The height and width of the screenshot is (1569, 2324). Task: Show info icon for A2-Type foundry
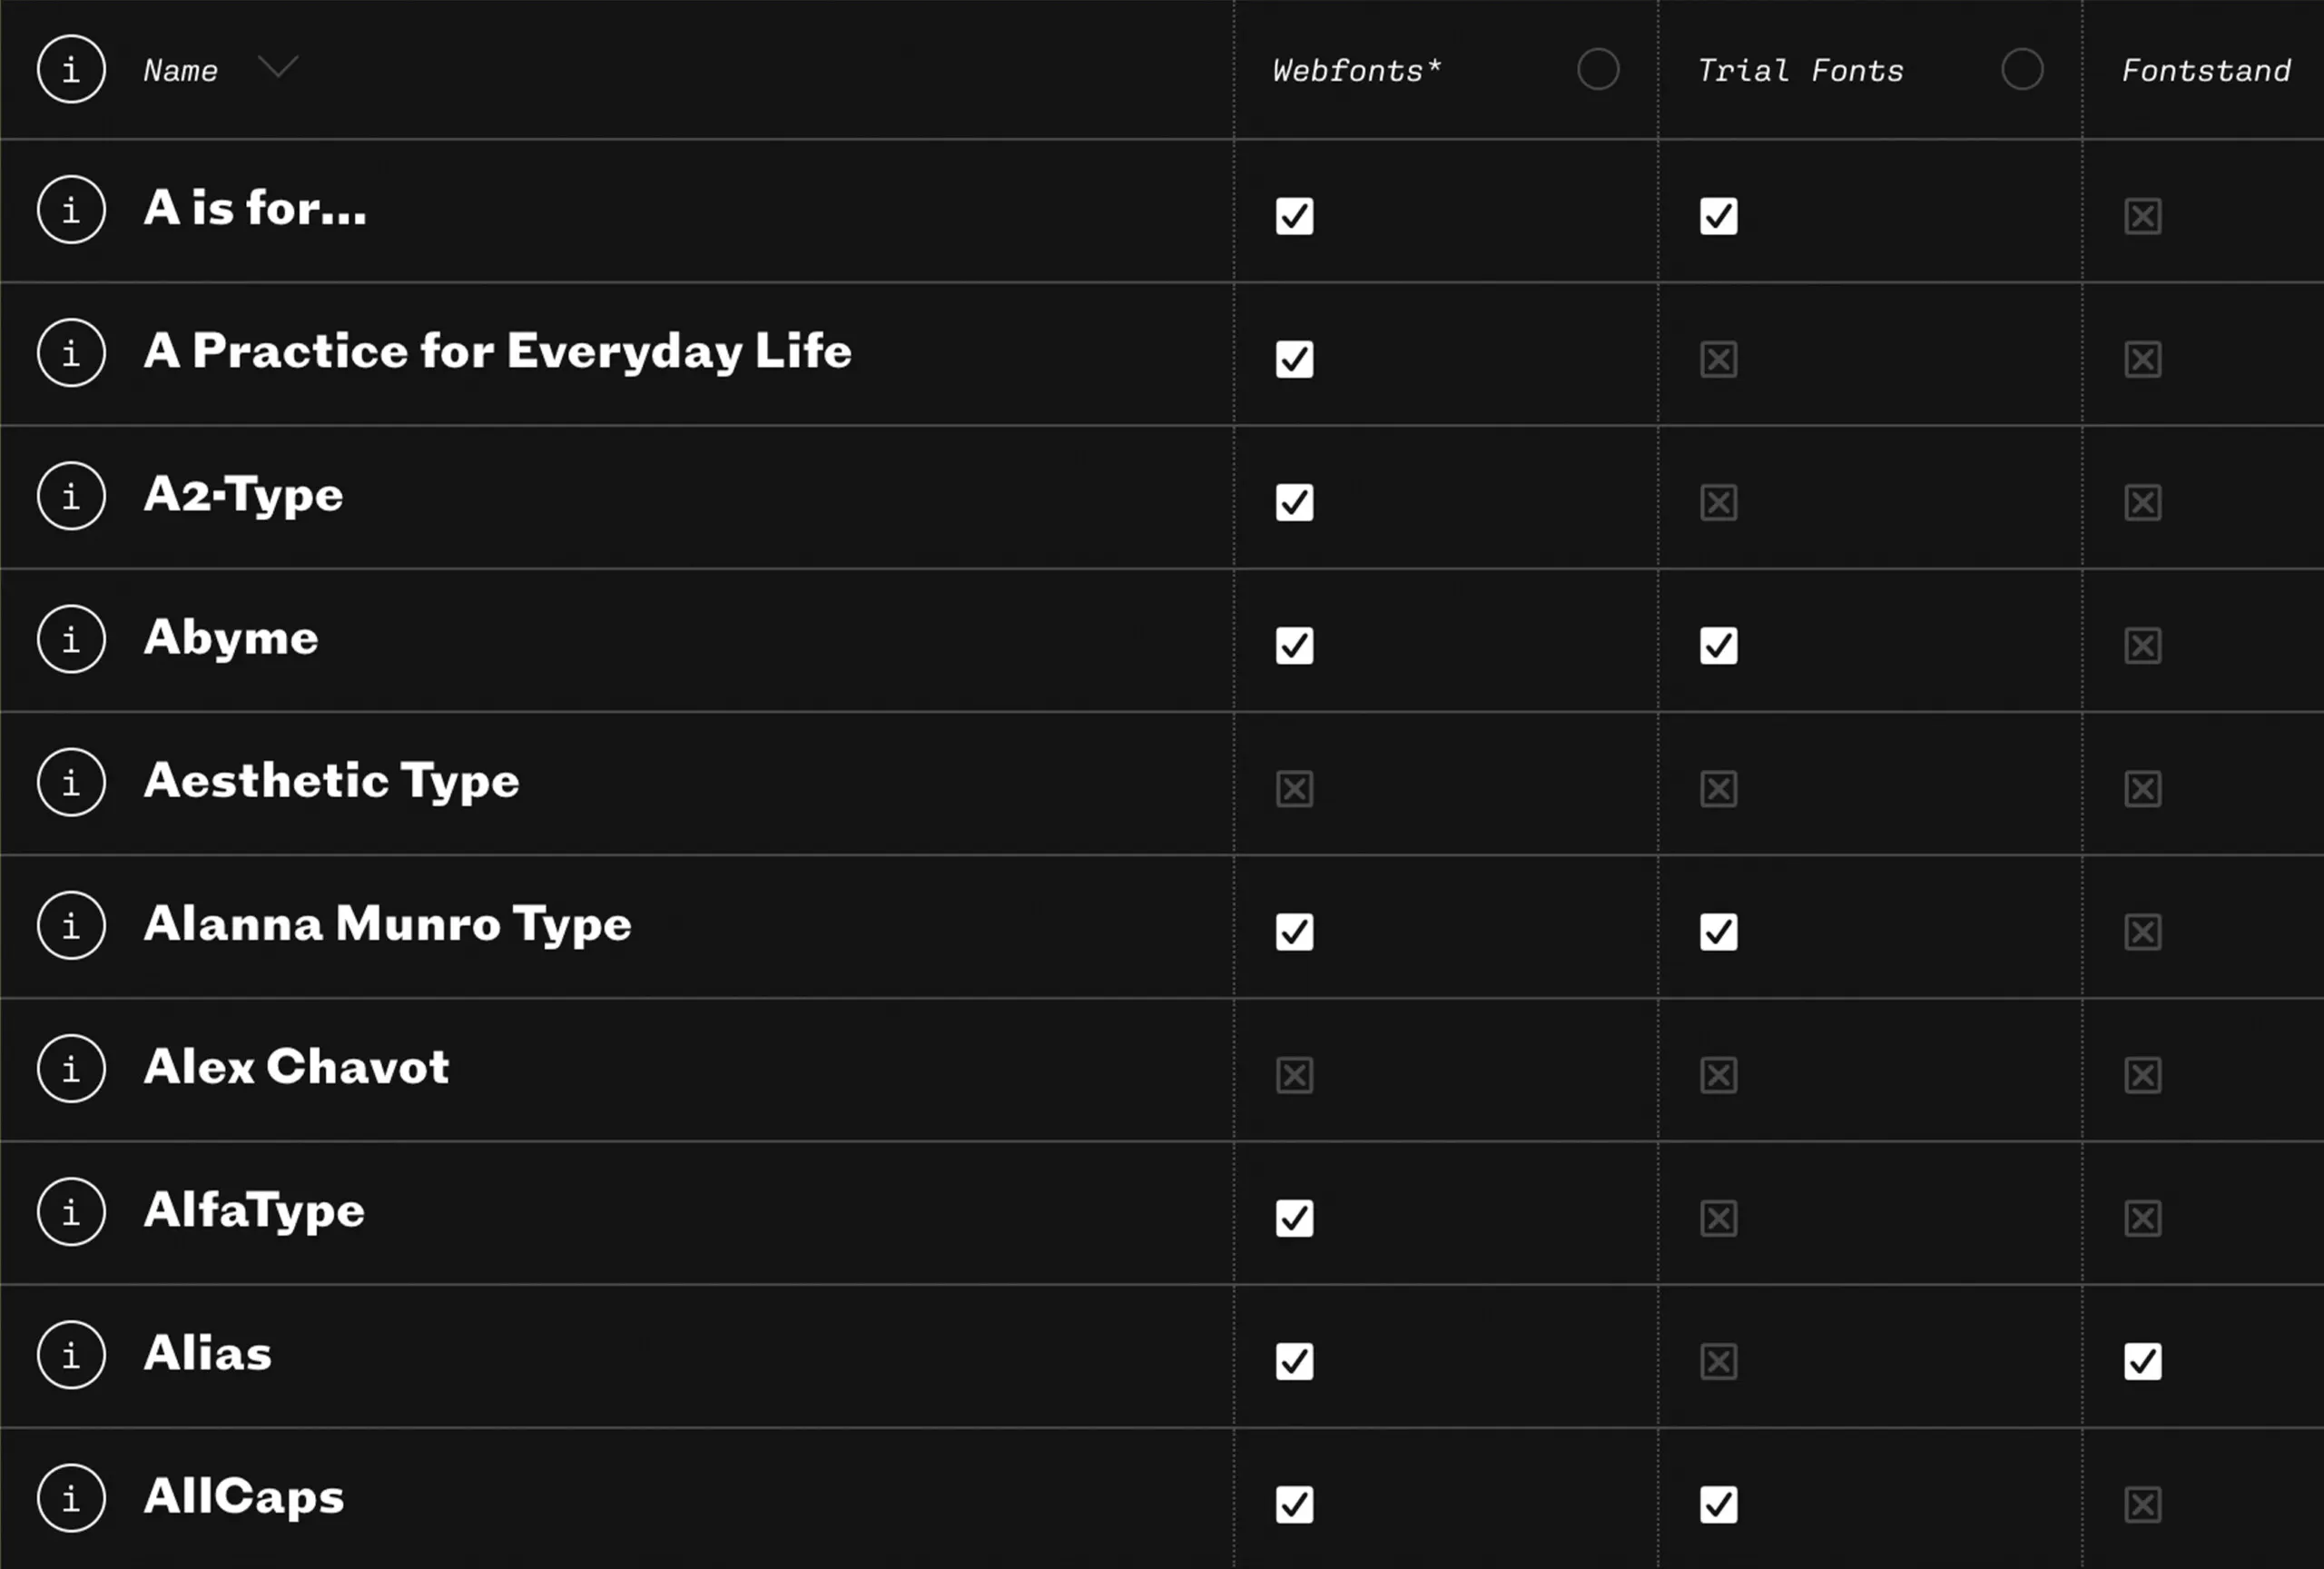71,496
